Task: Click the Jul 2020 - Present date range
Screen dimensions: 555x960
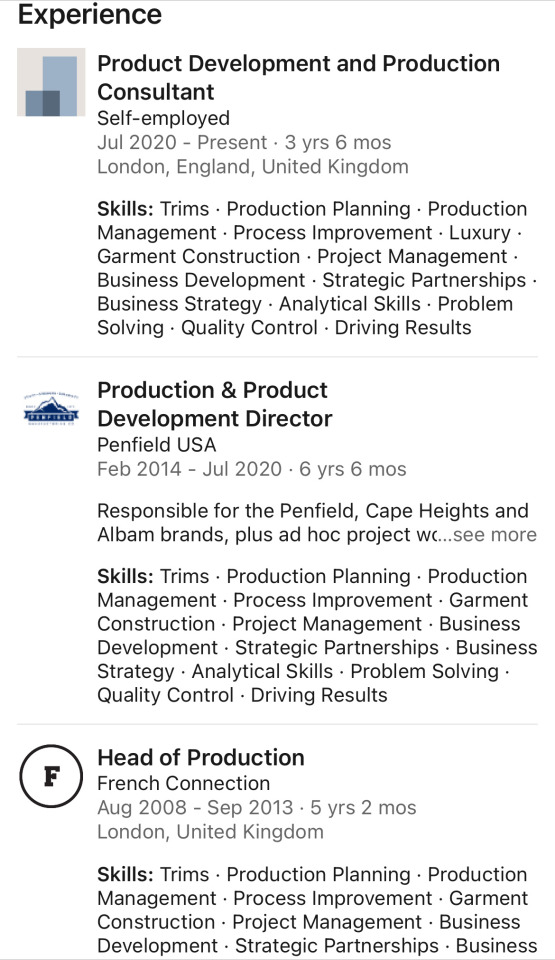Action: (182, 143)
